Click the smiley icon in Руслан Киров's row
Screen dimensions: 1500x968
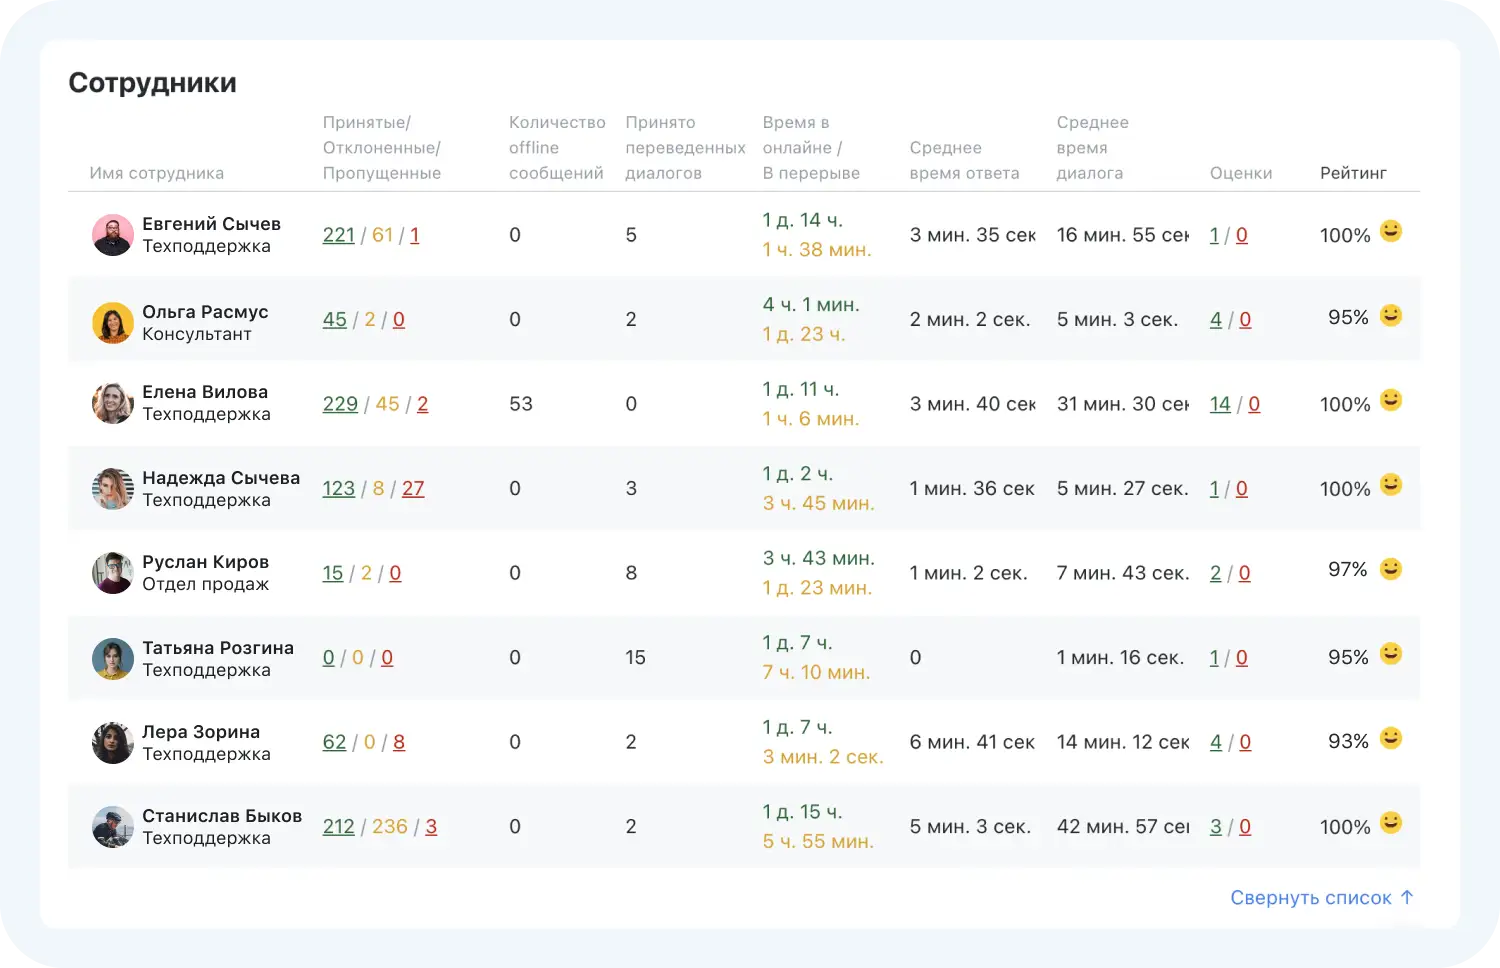tap(1390, 570)
